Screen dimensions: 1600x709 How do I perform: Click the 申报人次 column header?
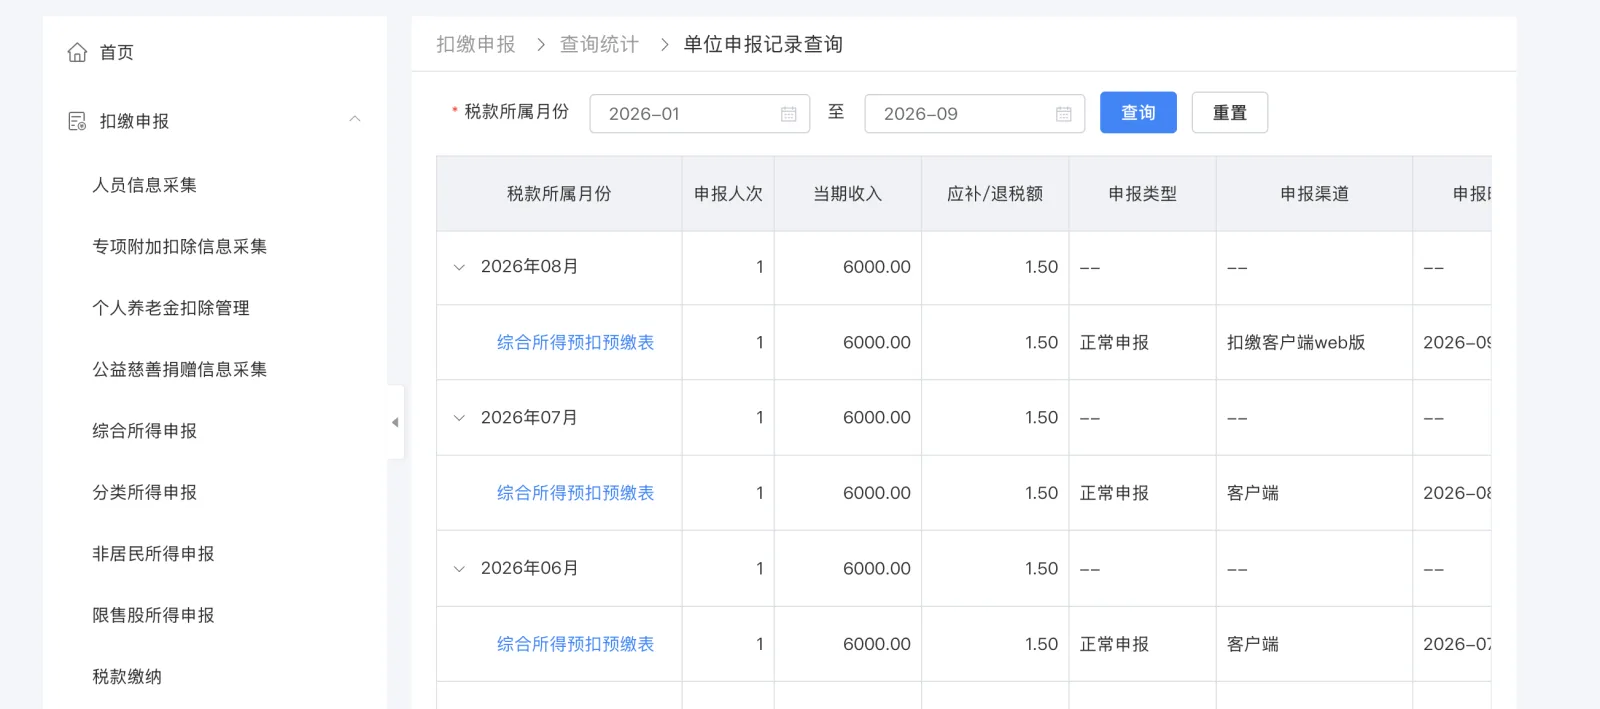(728, 194)
